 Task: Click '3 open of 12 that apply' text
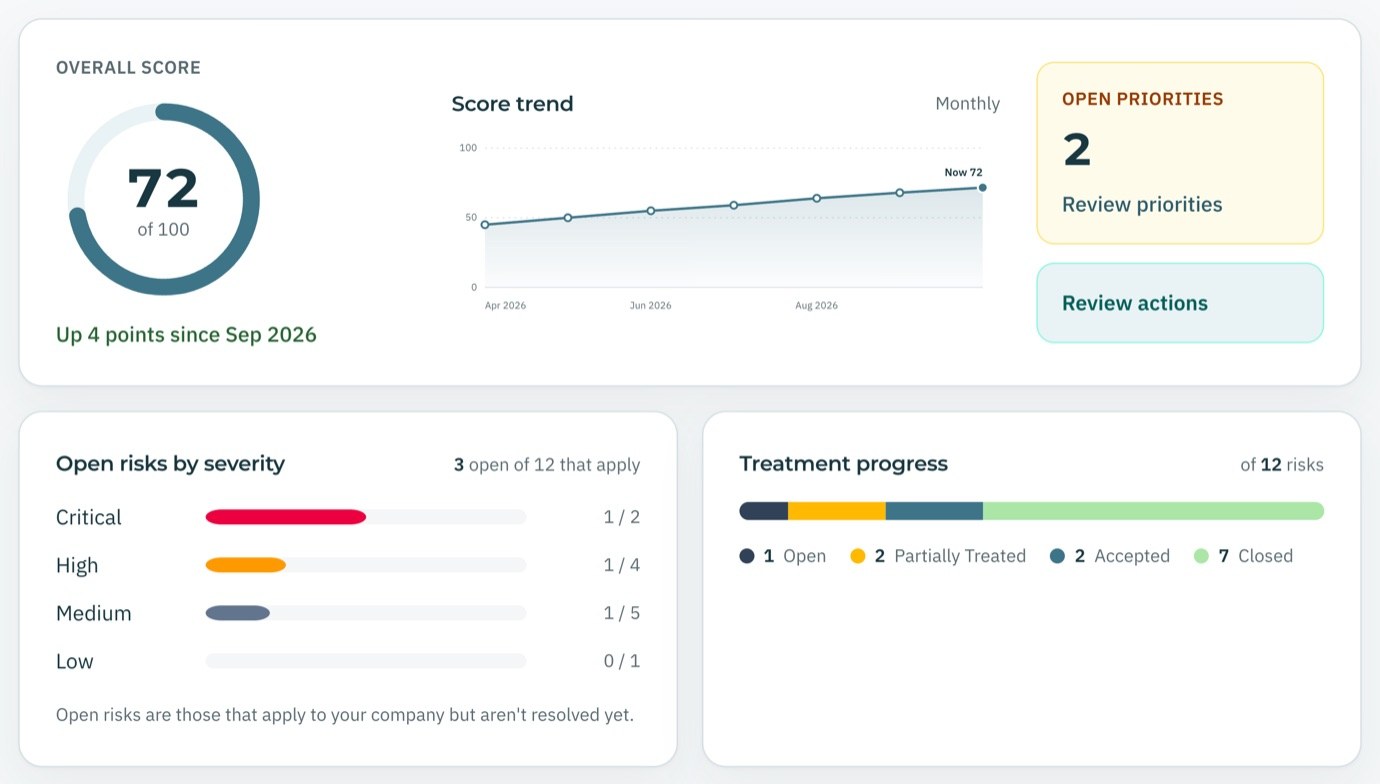[547, 465]
